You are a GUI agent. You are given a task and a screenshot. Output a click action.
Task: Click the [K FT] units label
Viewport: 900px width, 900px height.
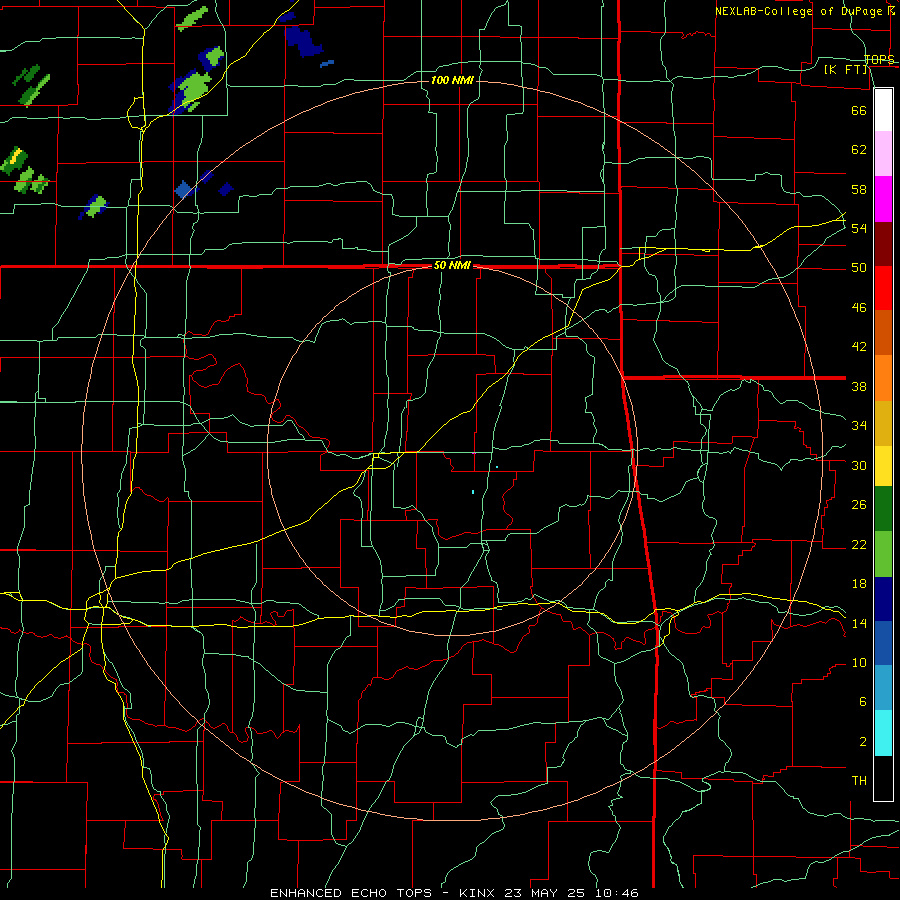coord(845,70)
